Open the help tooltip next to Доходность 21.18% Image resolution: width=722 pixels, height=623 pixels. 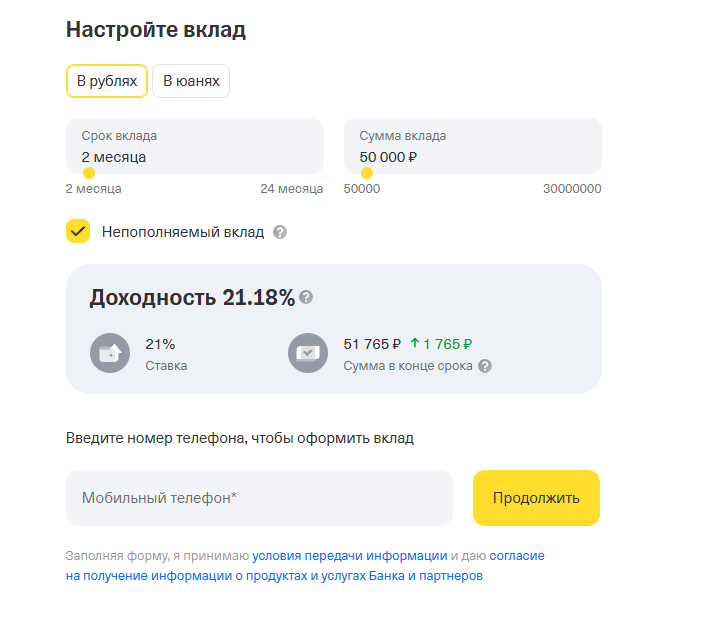tap(306, 297)
